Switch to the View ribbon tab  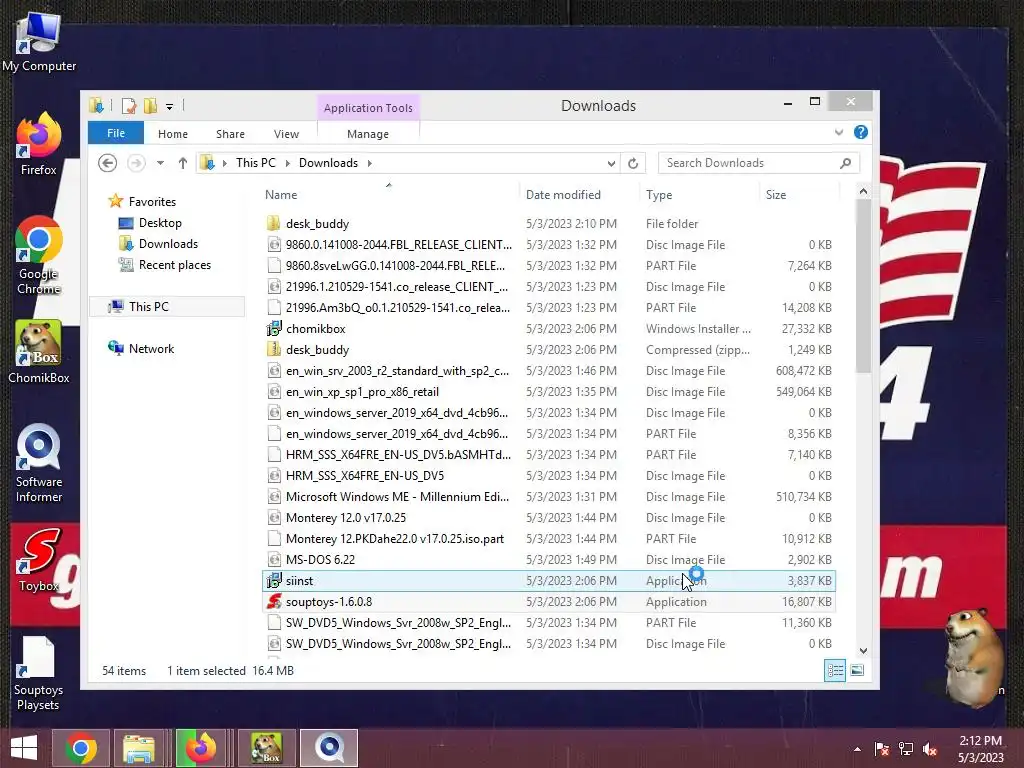[286, 134]
